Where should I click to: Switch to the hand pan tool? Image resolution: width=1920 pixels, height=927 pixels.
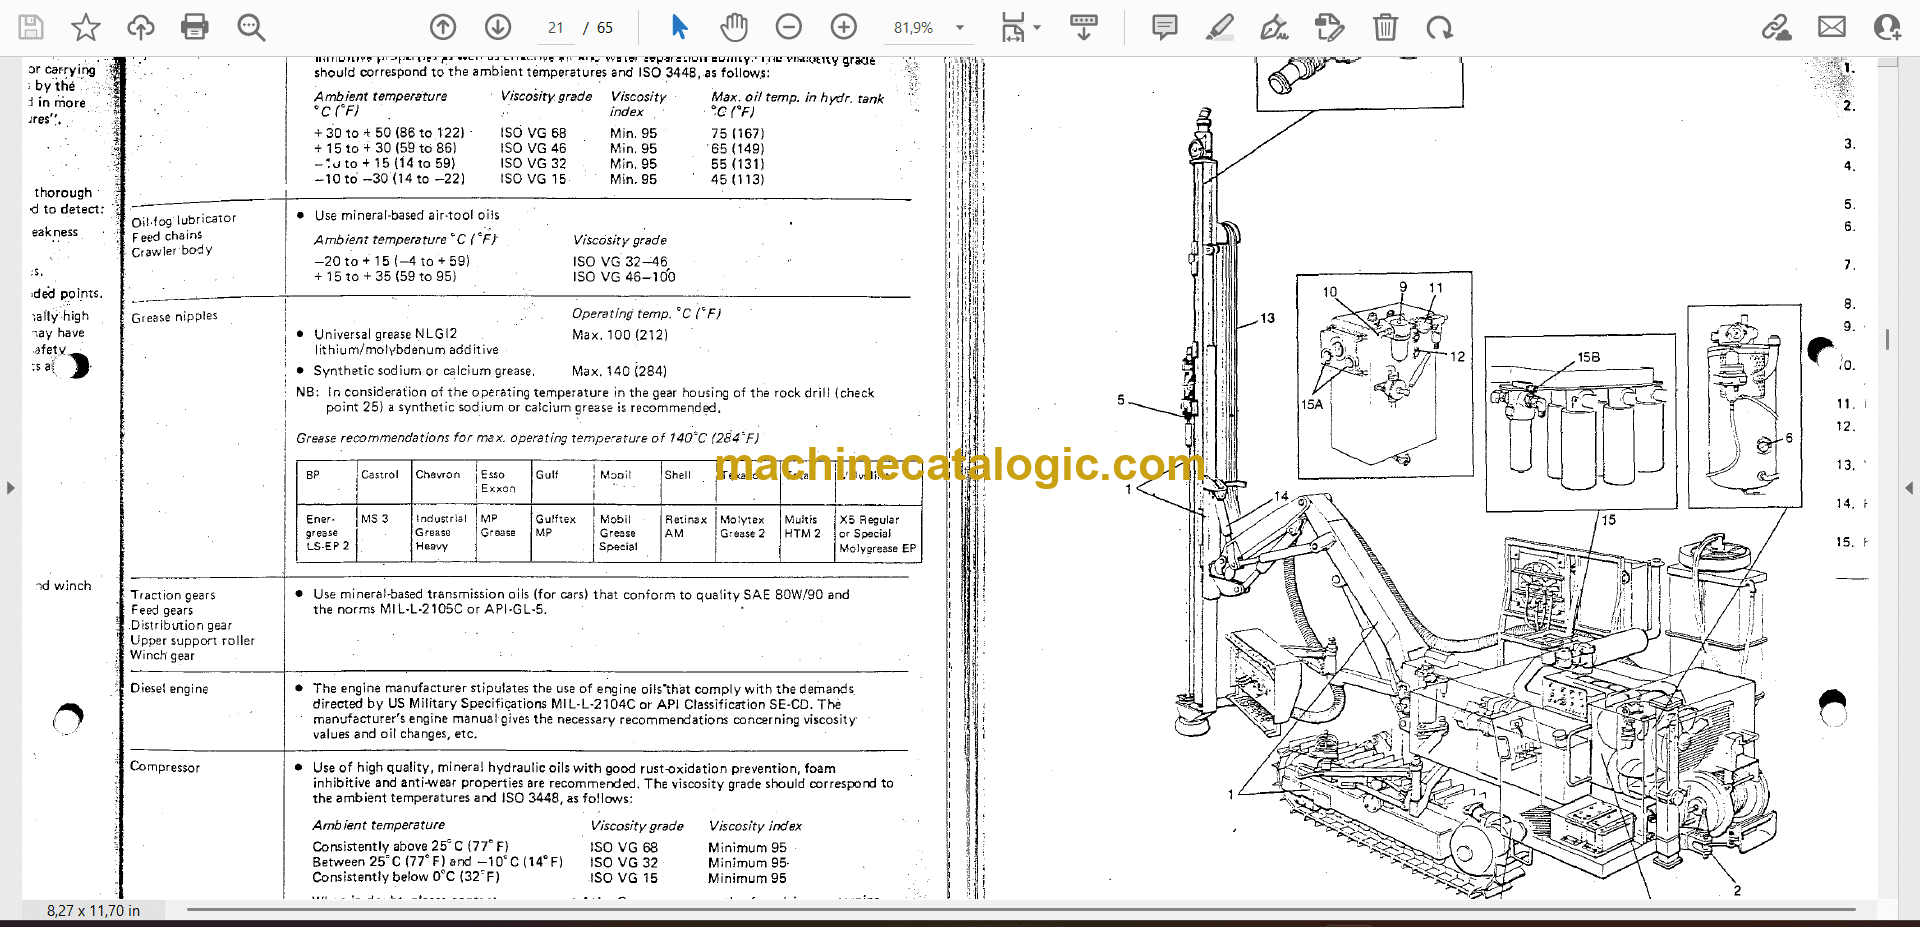[734, 27]
